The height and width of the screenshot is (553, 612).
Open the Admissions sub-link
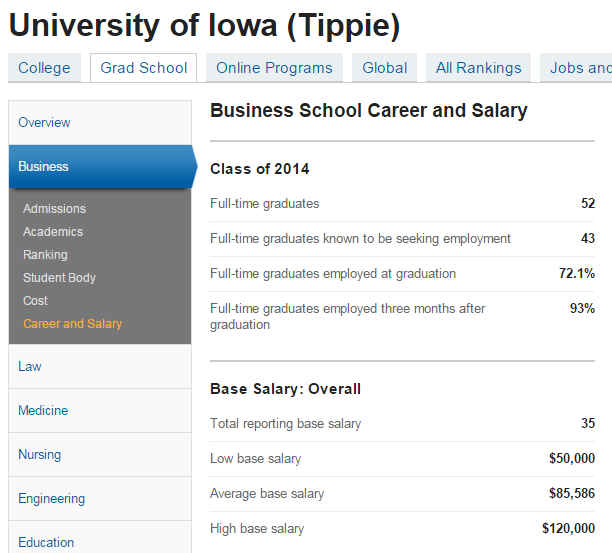[55, 209]
